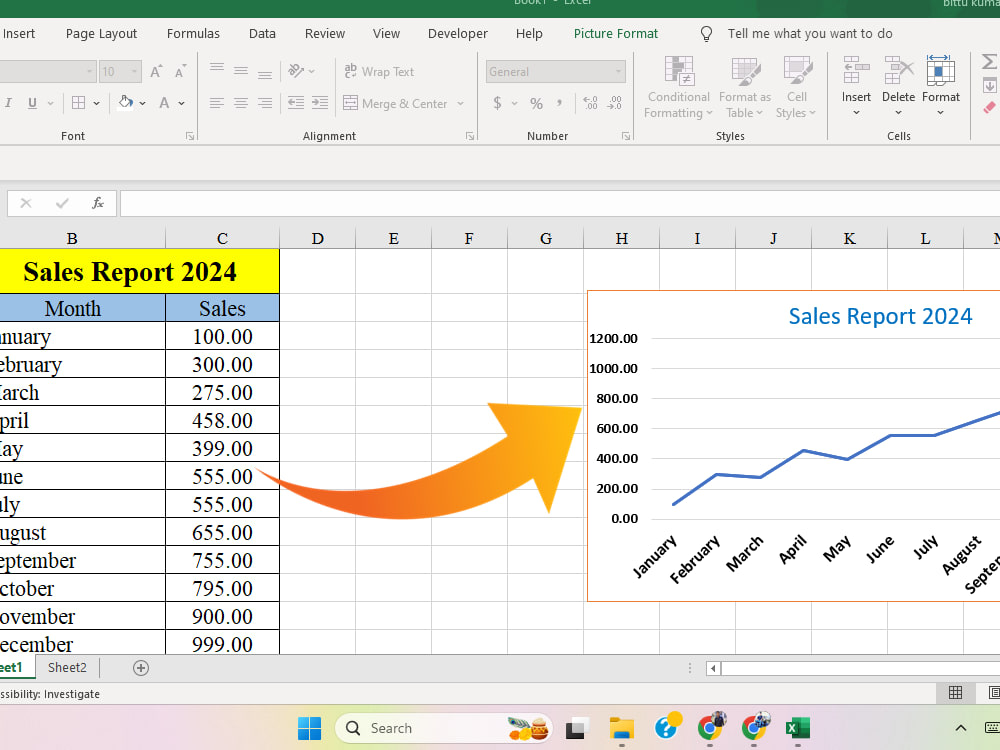Open the Developer tab
The image size is (1000, 750).
coord(457,34)
